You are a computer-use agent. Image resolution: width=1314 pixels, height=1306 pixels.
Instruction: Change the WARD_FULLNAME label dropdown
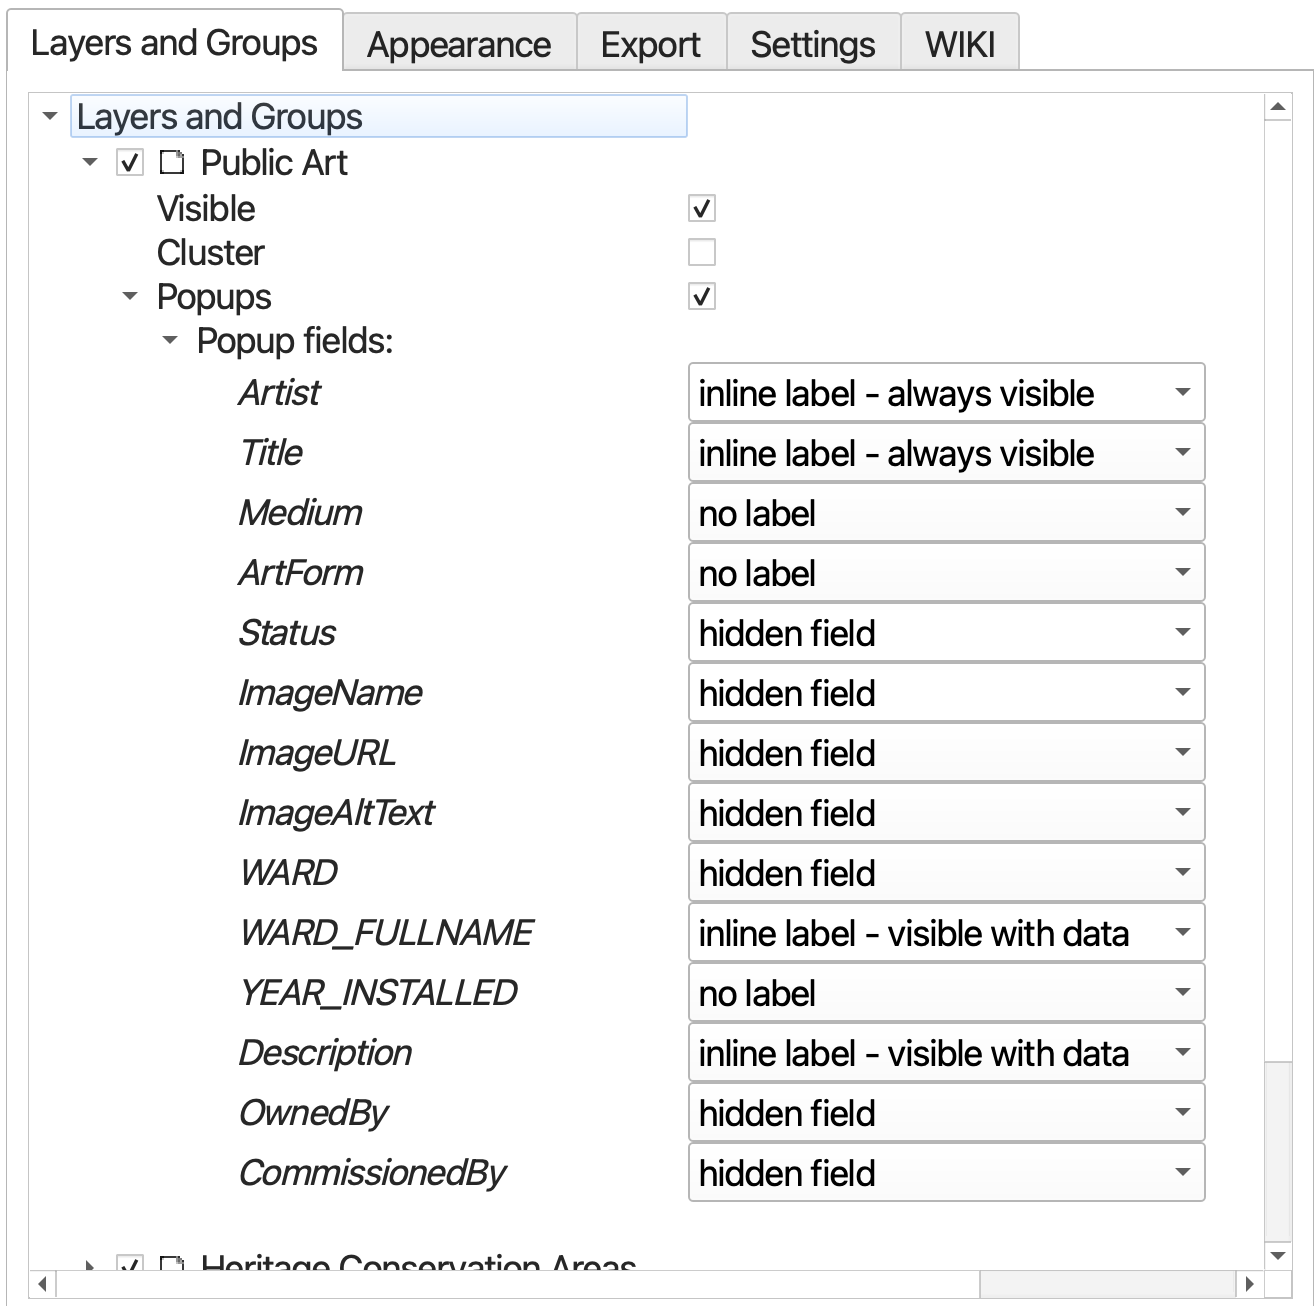click(x=946, y=933)
